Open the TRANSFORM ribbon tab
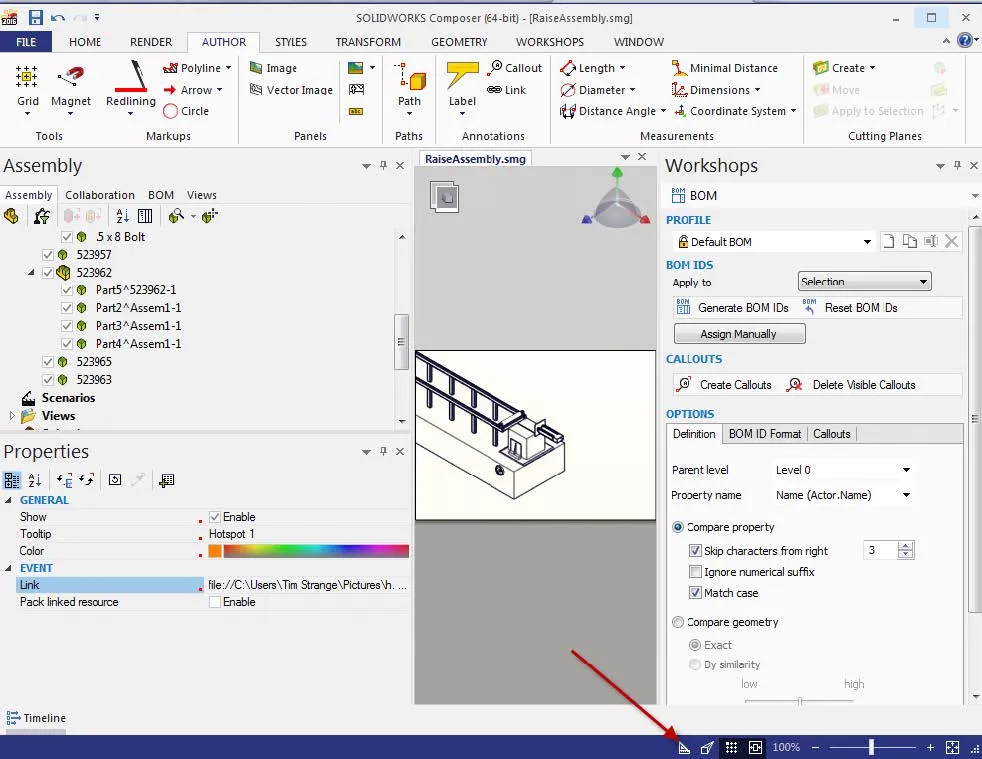 (x=368, y=42)
